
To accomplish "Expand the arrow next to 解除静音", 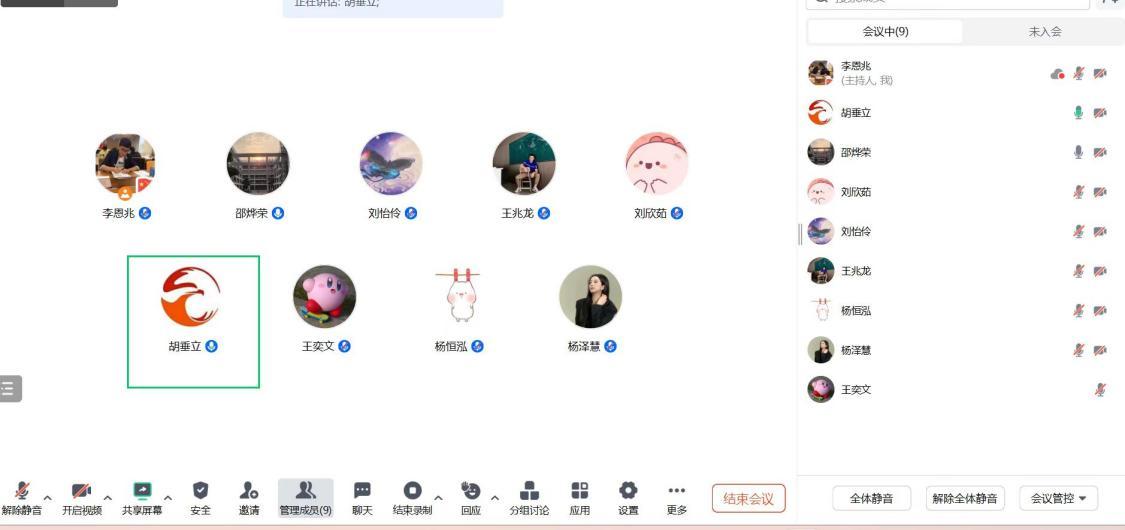I will click(x=47, y=498).
